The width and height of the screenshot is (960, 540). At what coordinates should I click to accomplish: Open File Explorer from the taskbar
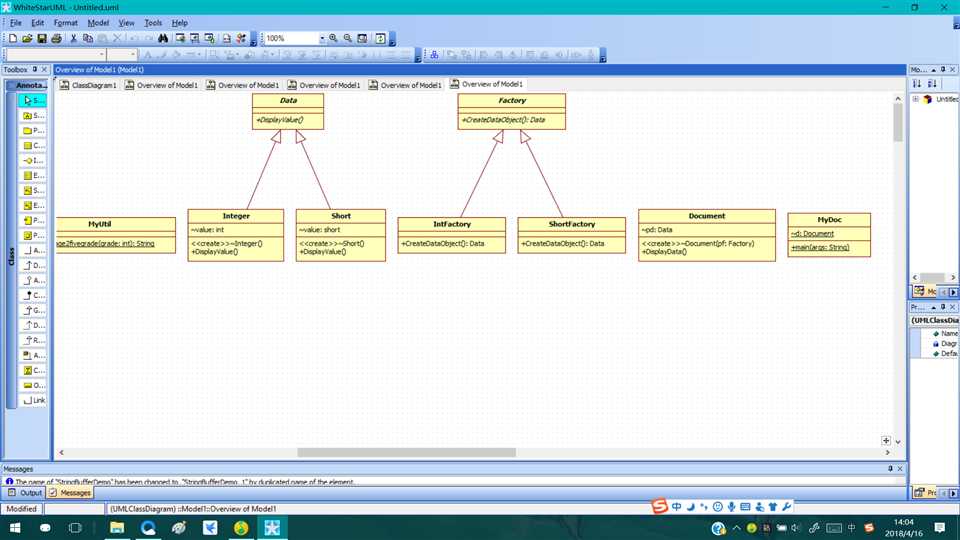coord(117,527)
